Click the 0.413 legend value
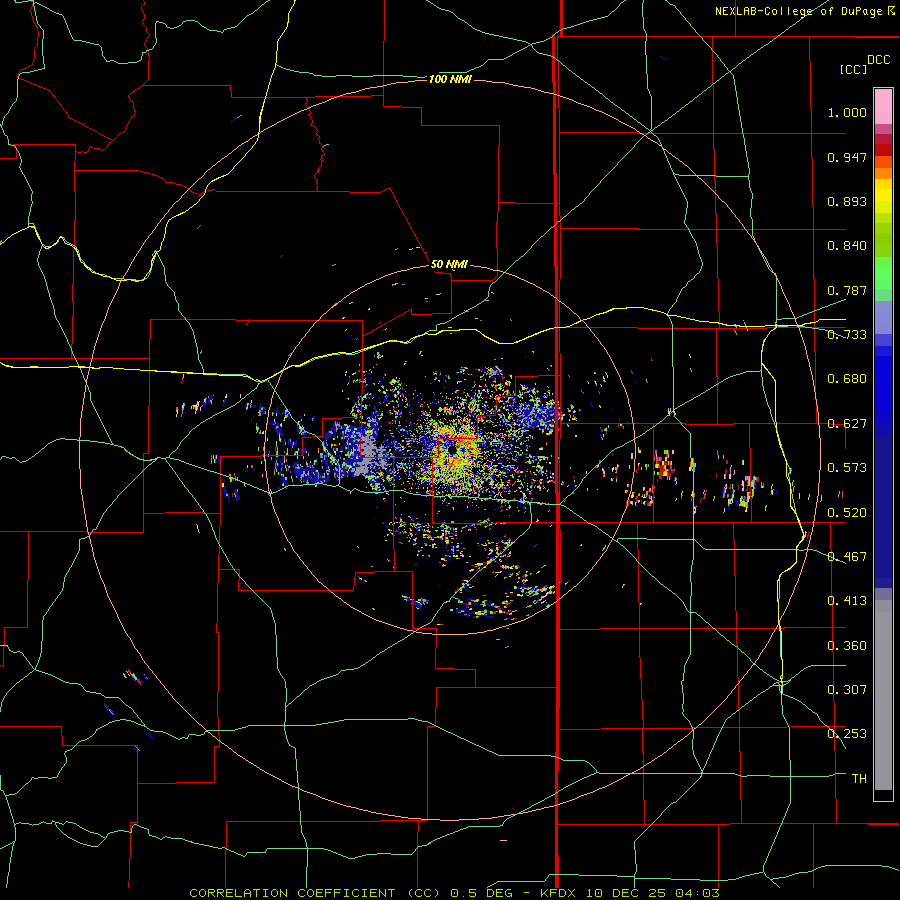The width and height of the screenshot is (900, 900). (847, 601)
